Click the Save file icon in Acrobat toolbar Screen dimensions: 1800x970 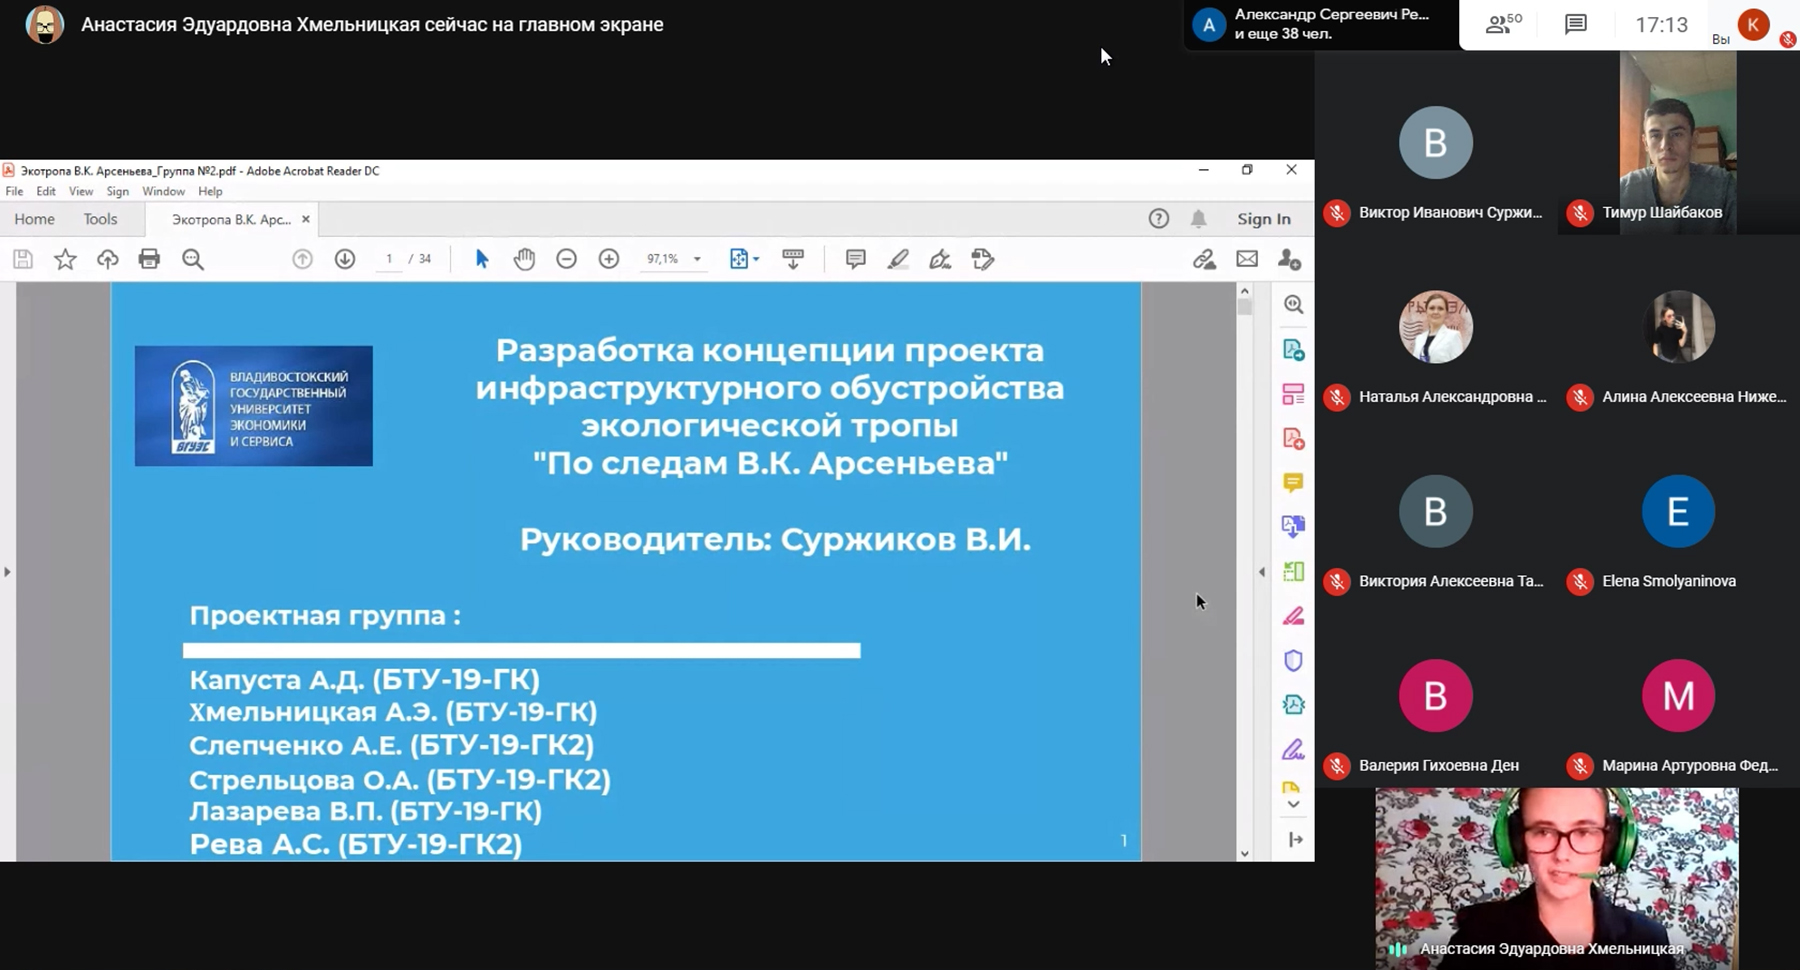coord(23,260)
